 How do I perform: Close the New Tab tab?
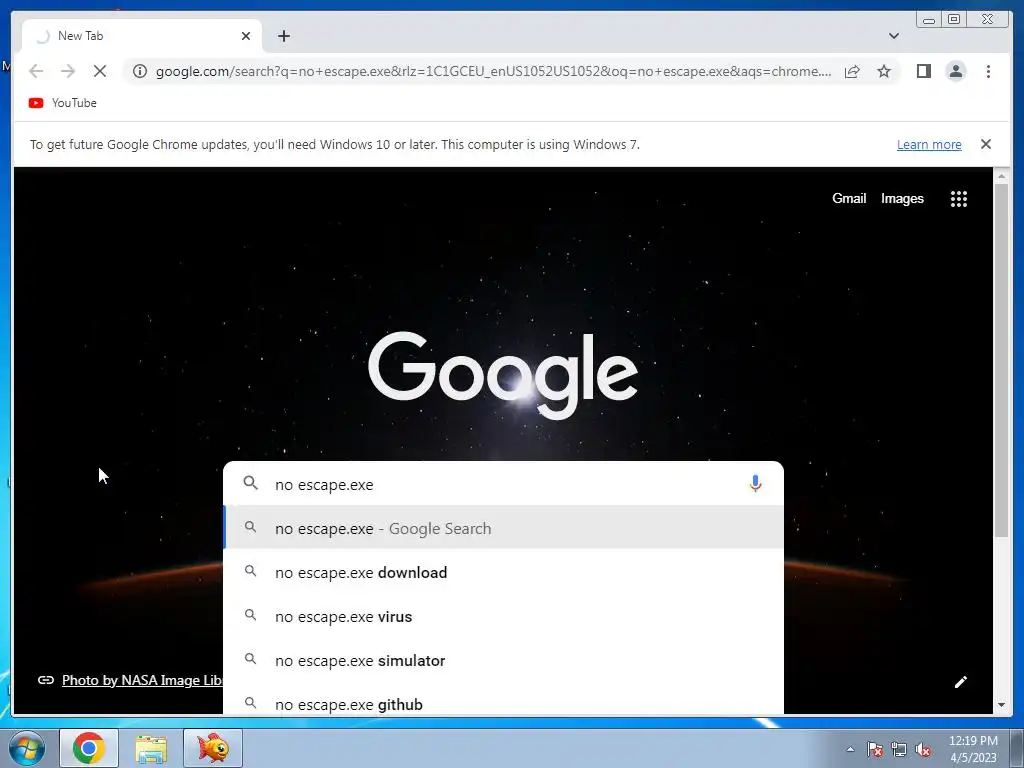pyautogui.click(x=246, y=36)
